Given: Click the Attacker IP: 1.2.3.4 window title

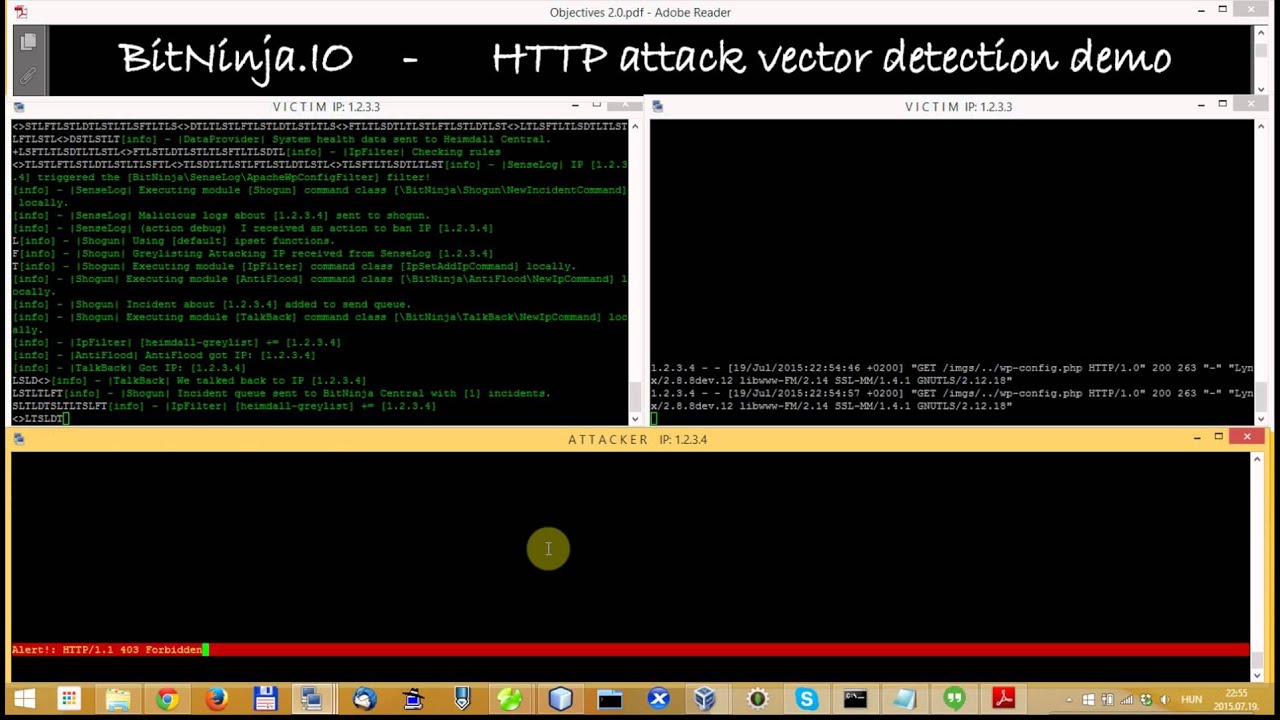Looking at the screenshot, I should point(637,439).
